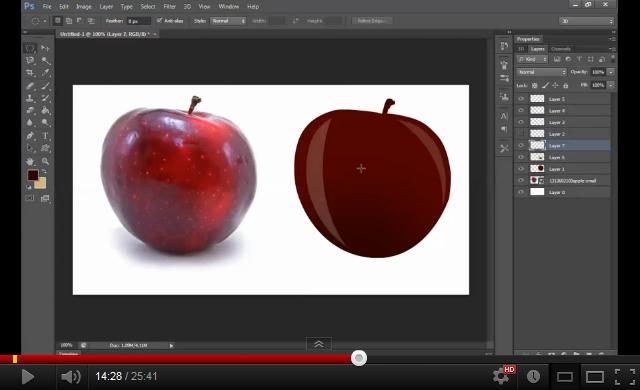
Task: Open the Paragraph panel icon
Action: pos(504,129)
